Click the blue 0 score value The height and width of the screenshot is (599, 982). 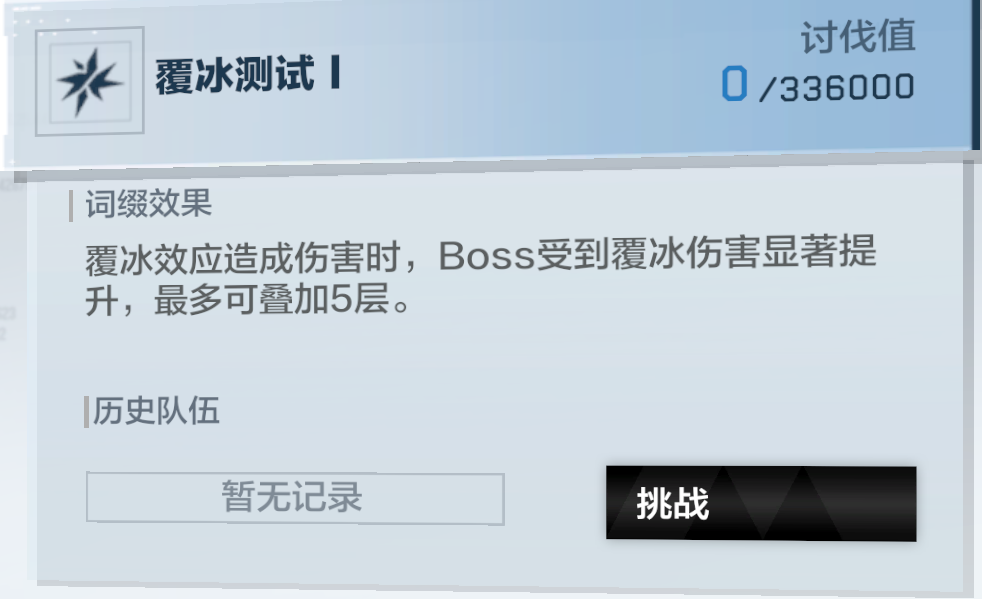[x=734, y=84]
